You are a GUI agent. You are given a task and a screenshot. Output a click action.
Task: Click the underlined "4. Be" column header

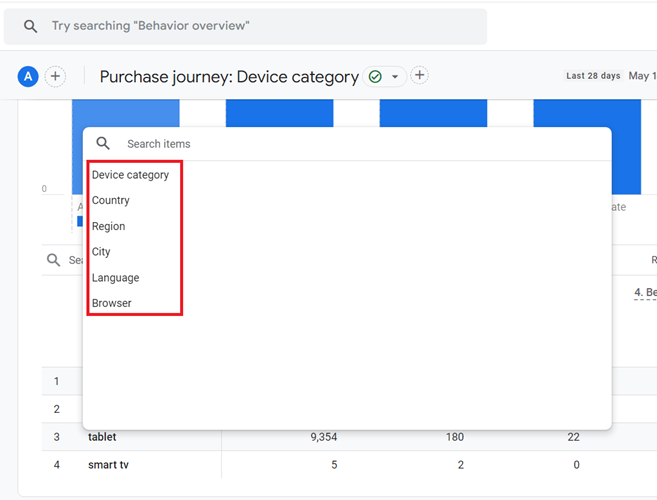tap(645, 293)
